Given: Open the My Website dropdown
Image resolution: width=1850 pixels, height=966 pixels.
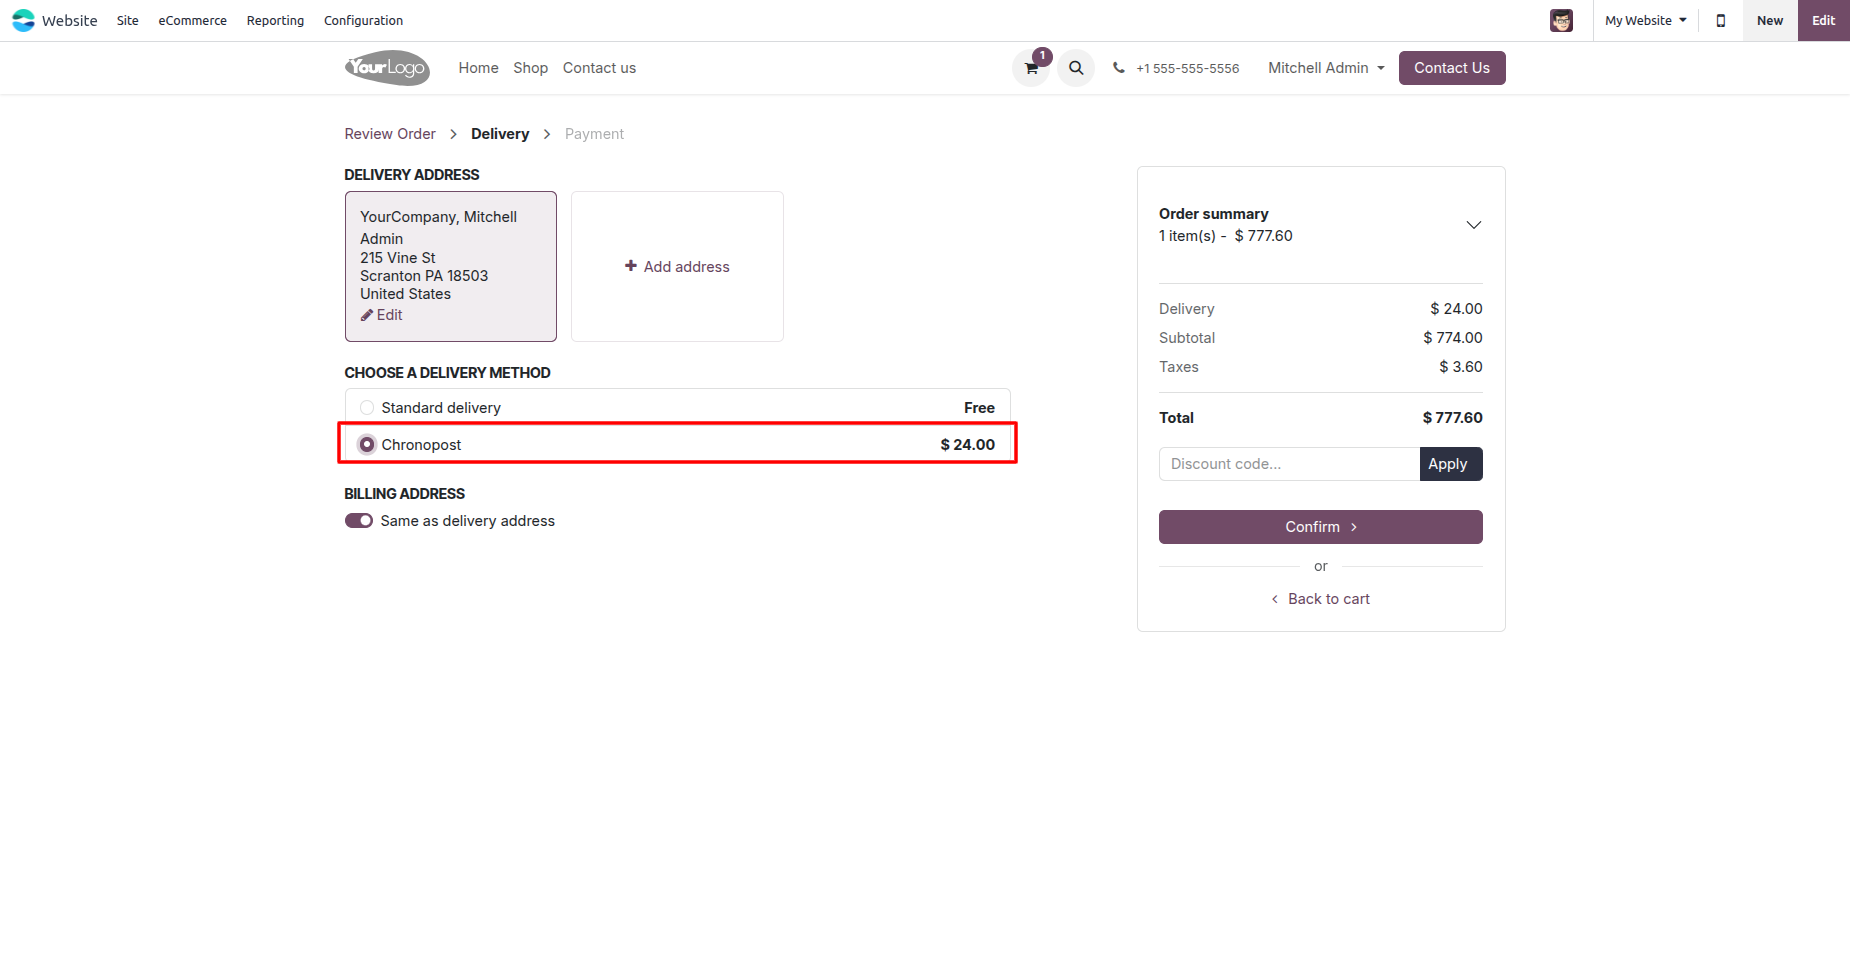Looking at the screenshot, I should click(x=1645, y=20).
